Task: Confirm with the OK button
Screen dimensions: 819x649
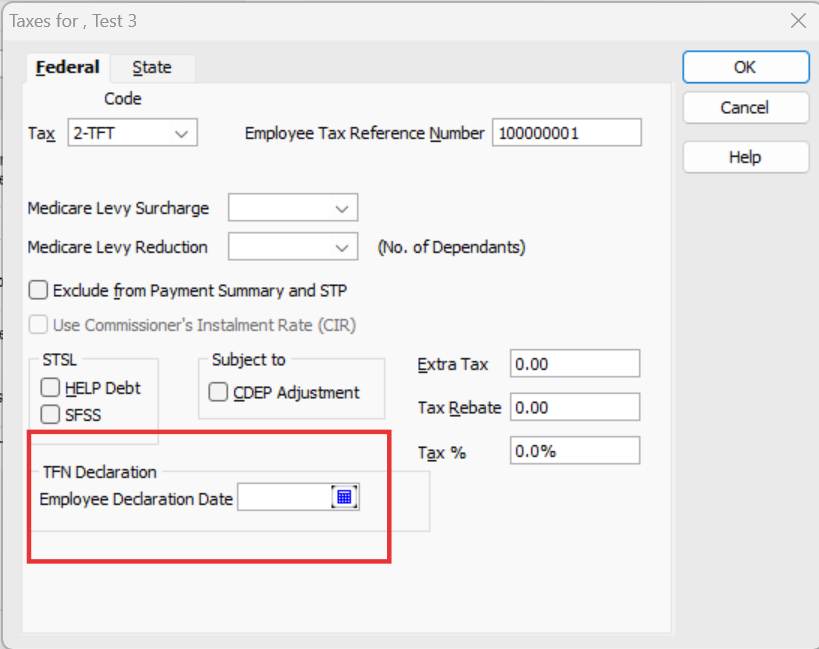Action: (x=746, y=67)
